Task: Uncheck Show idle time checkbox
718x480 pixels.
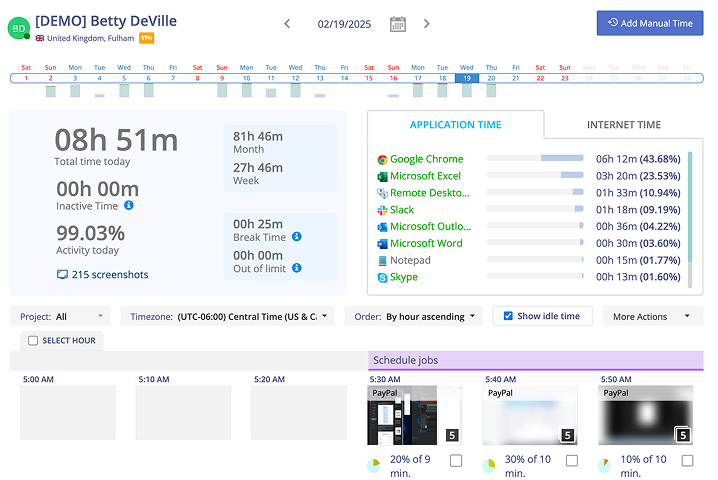Action: point(508,316)
